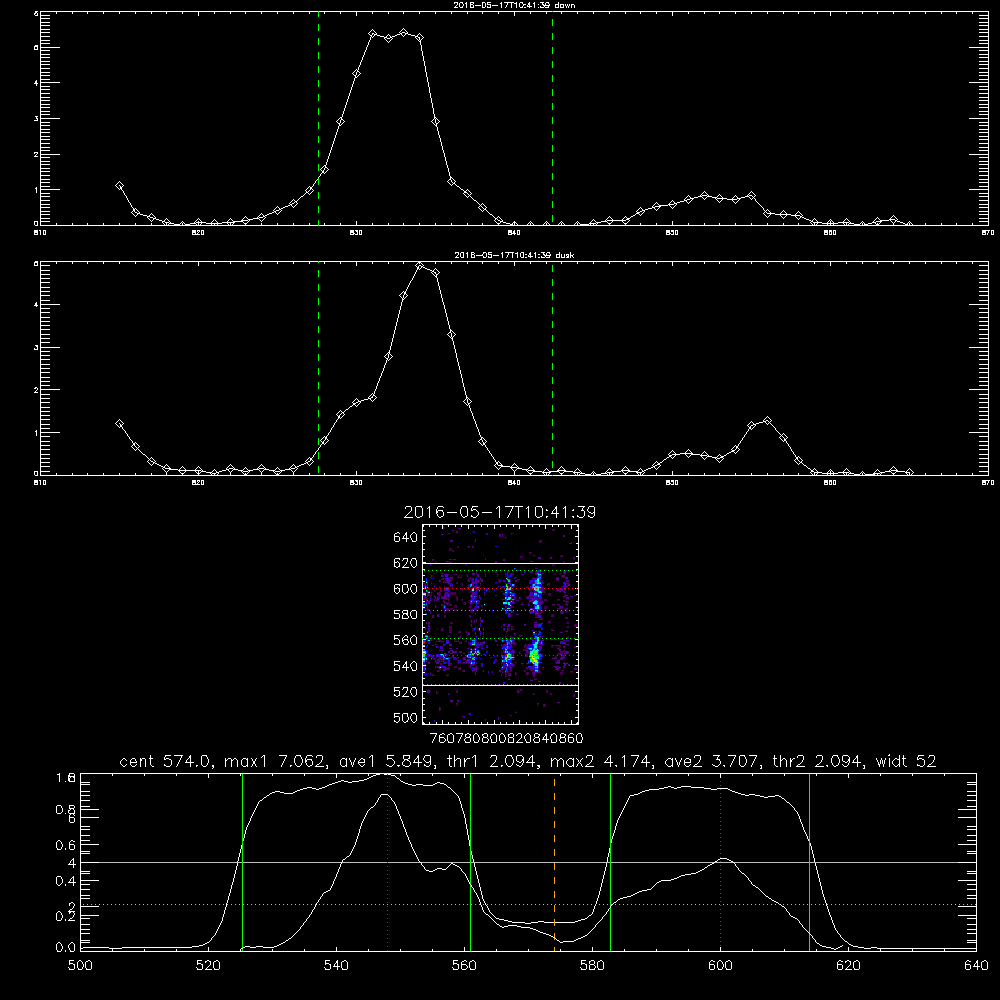The width and height of the screenshot is (1000, 1000).
Task: Click x-axis label 860 of dusk plot
Action: tap(830, 483)
